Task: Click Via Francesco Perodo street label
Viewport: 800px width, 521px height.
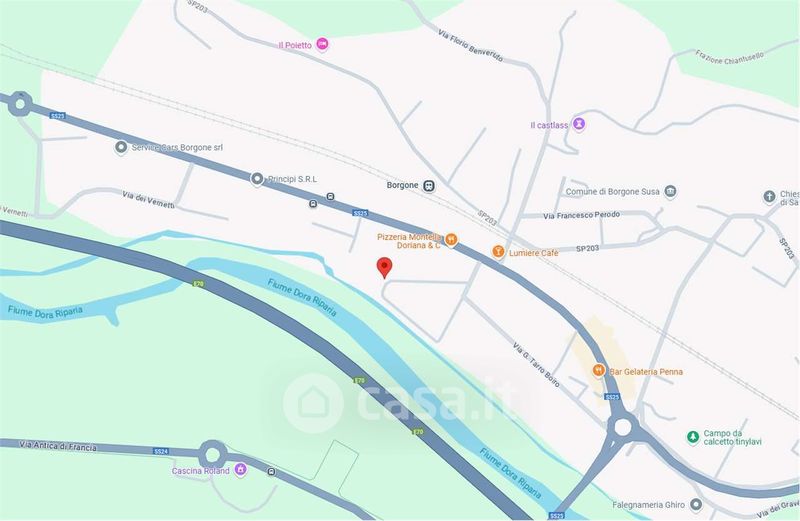Action: (582, 215)
